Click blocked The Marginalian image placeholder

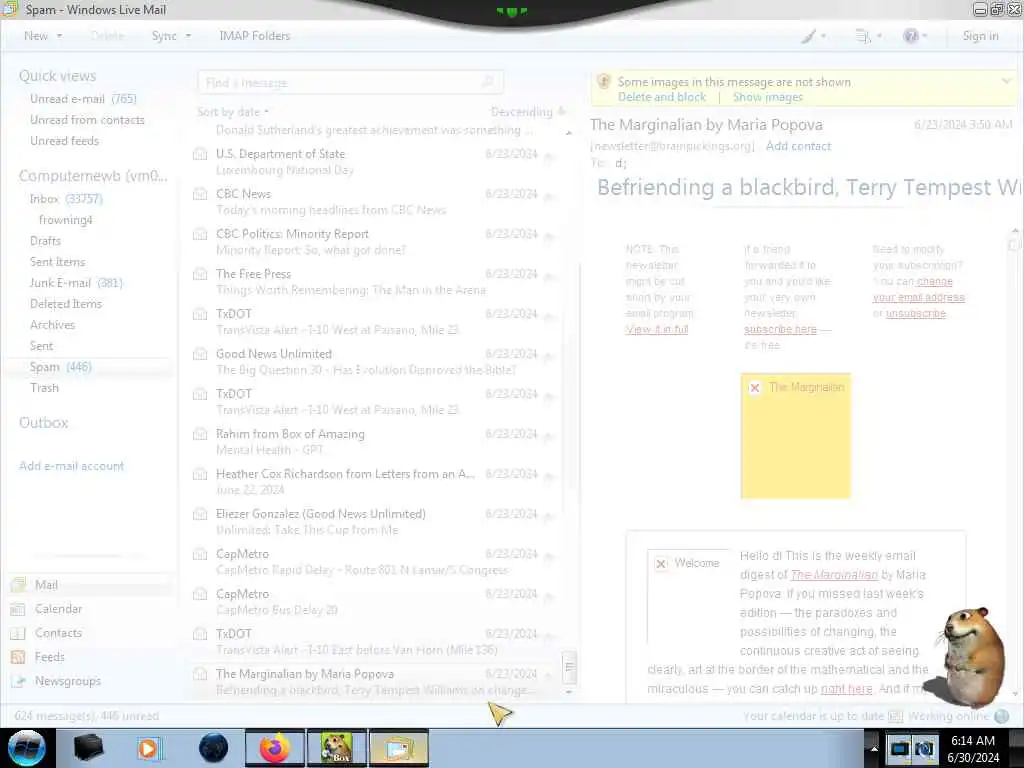[795, 436]
